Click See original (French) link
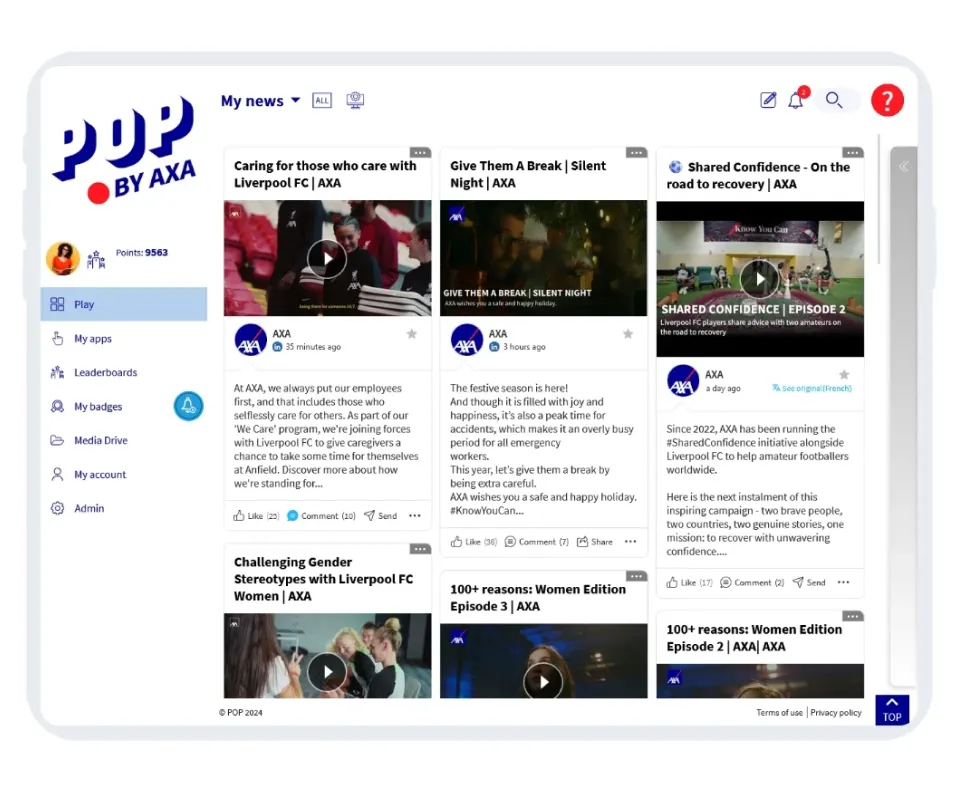This screenshot has height=788, width=960. pyautogui.click(x=812, y=388)
